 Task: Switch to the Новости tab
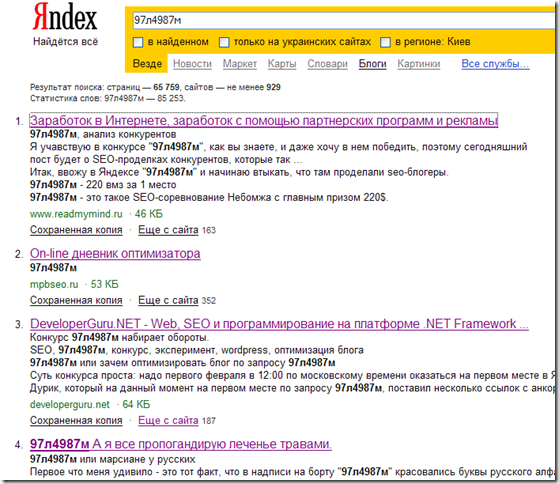tap(193, 64)
